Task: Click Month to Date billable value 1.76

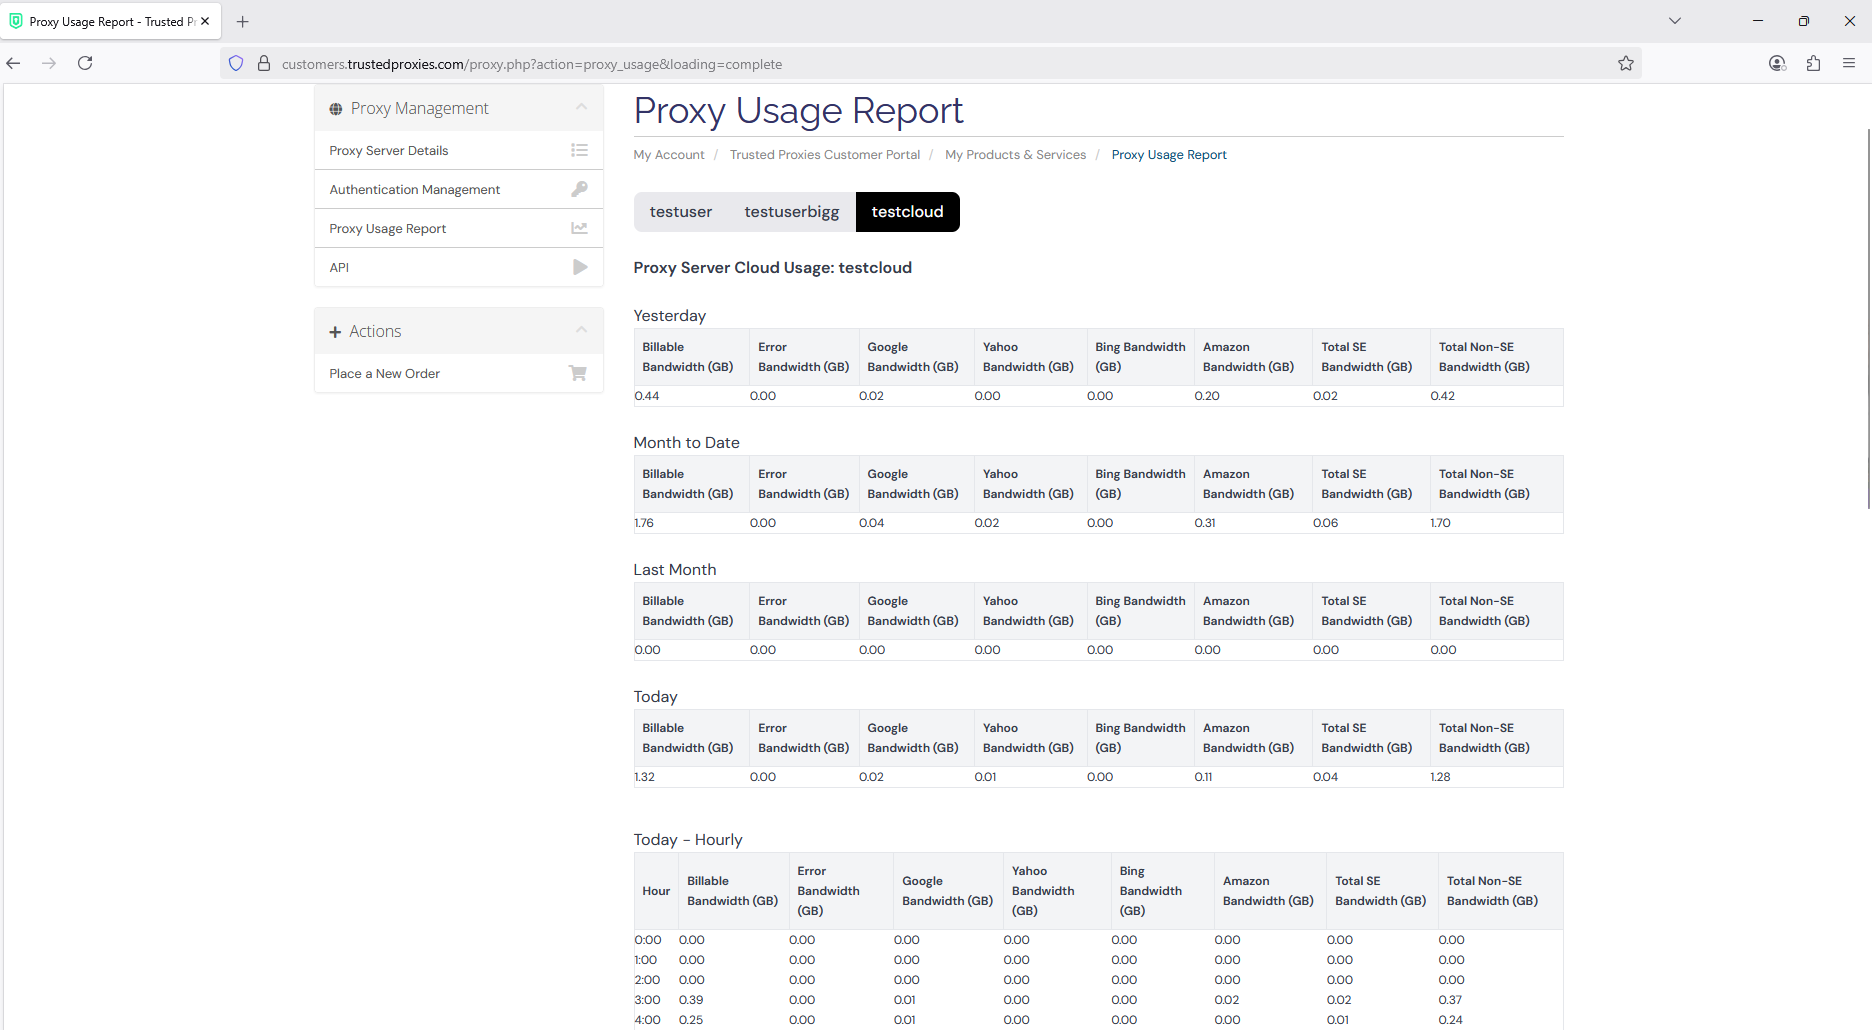Action: pos(644,523)
